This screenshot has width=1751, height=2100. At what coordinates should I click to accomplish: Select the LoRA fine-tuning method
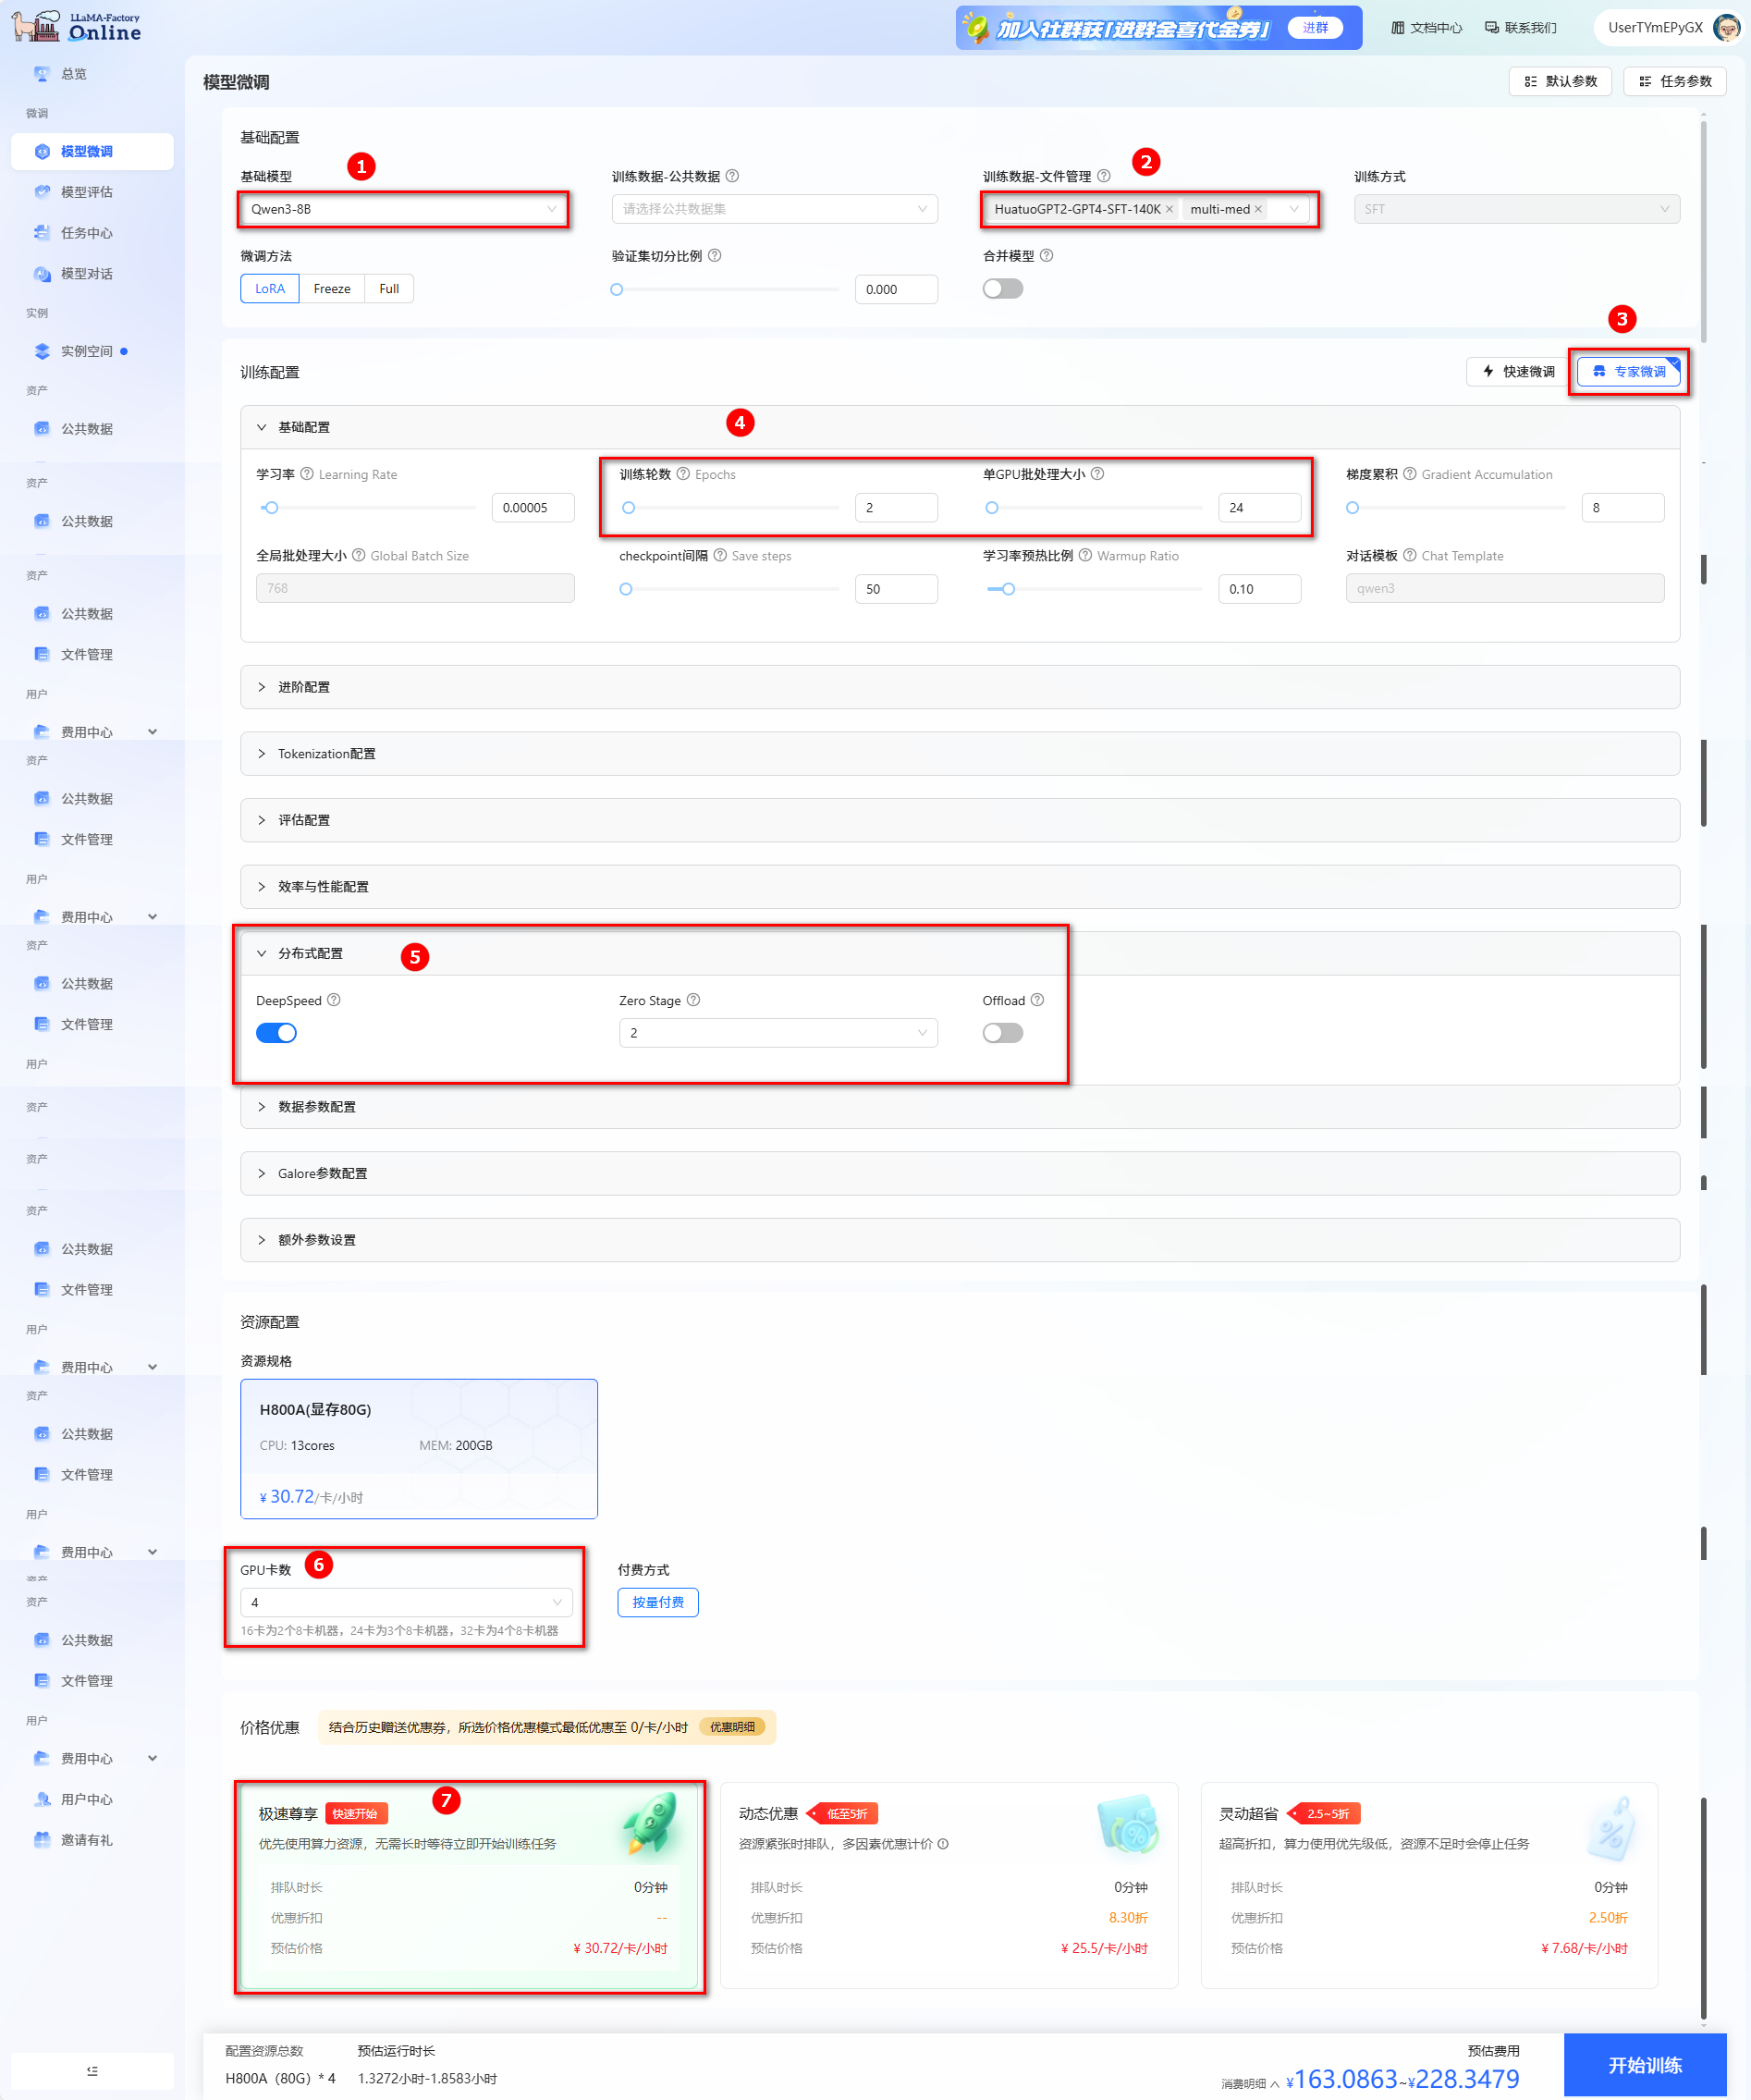(270, 289)
